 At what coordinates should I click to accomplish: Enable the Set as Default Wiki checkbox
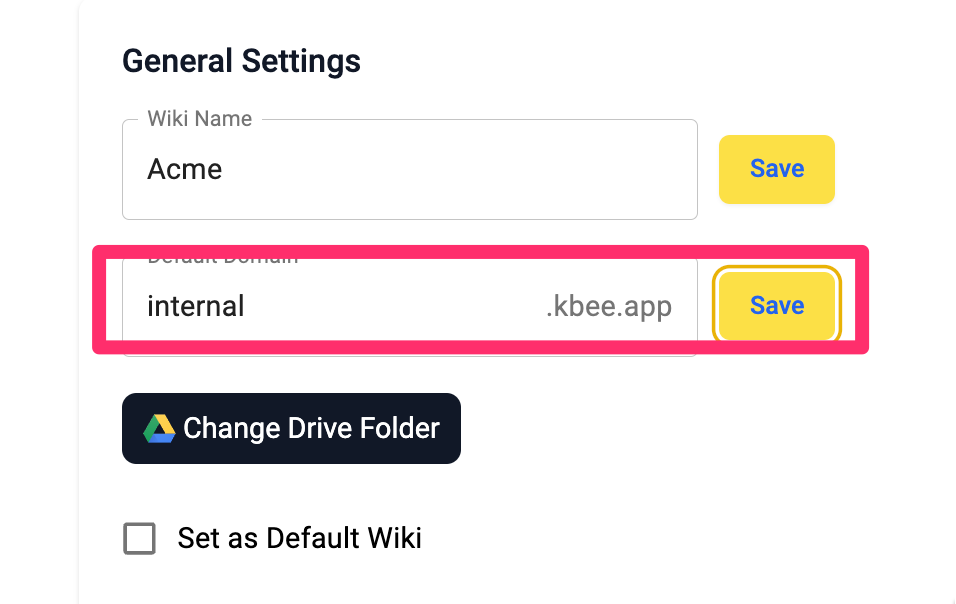tap(140, 538)
